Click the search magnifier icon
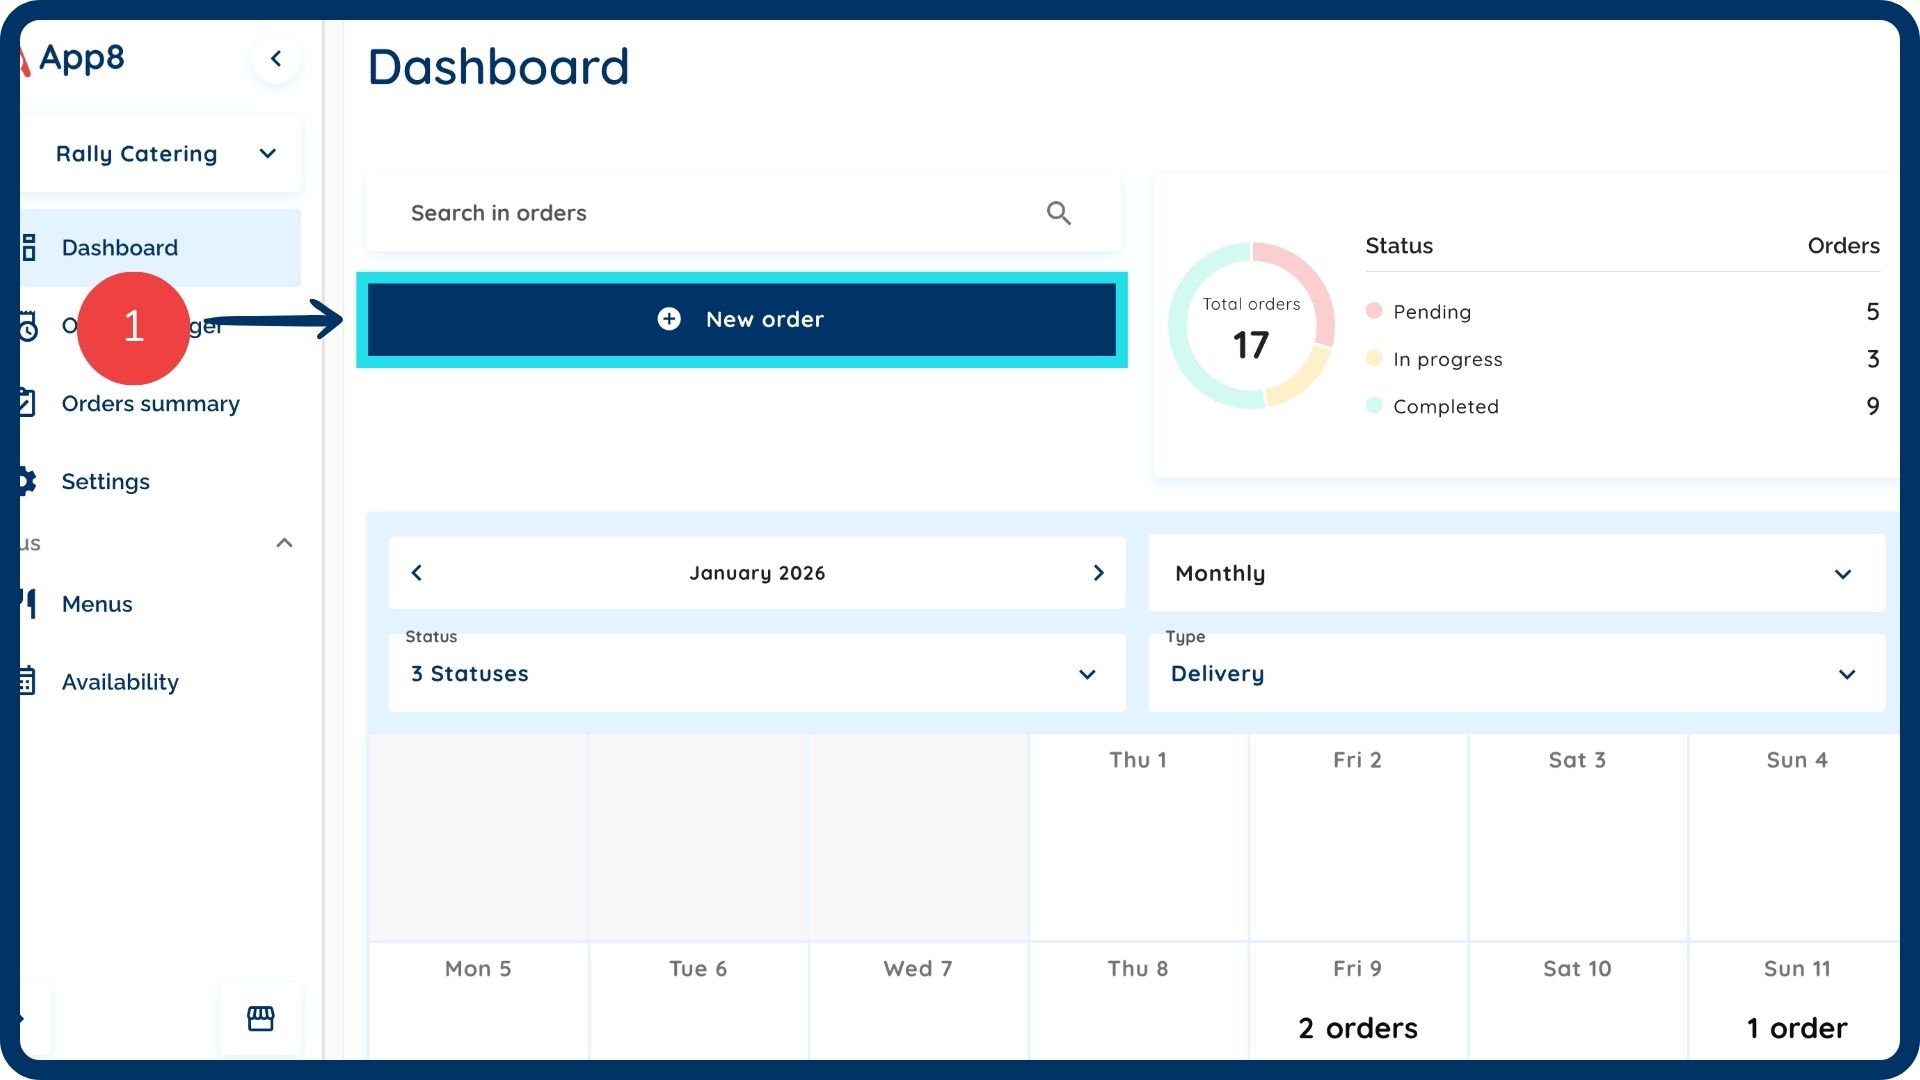1920x1080 pixels. (x=1058, y=213)
